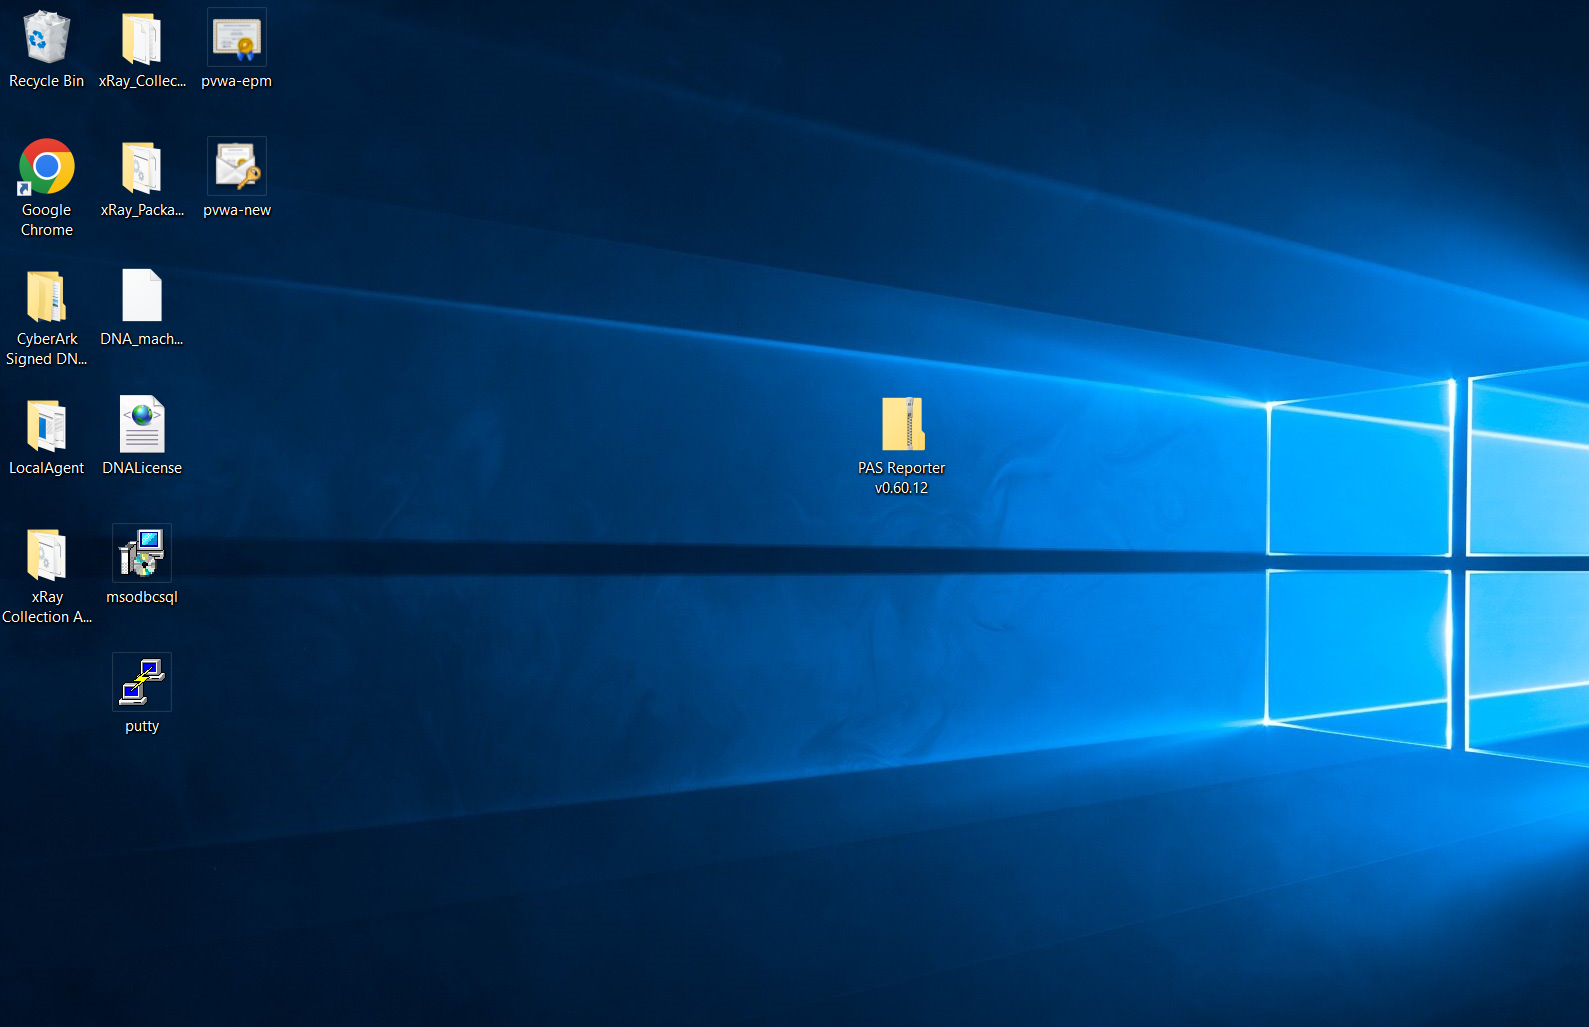Select the LocalAgent folder icon
Screen dimensions: 1589x1027
46,425
